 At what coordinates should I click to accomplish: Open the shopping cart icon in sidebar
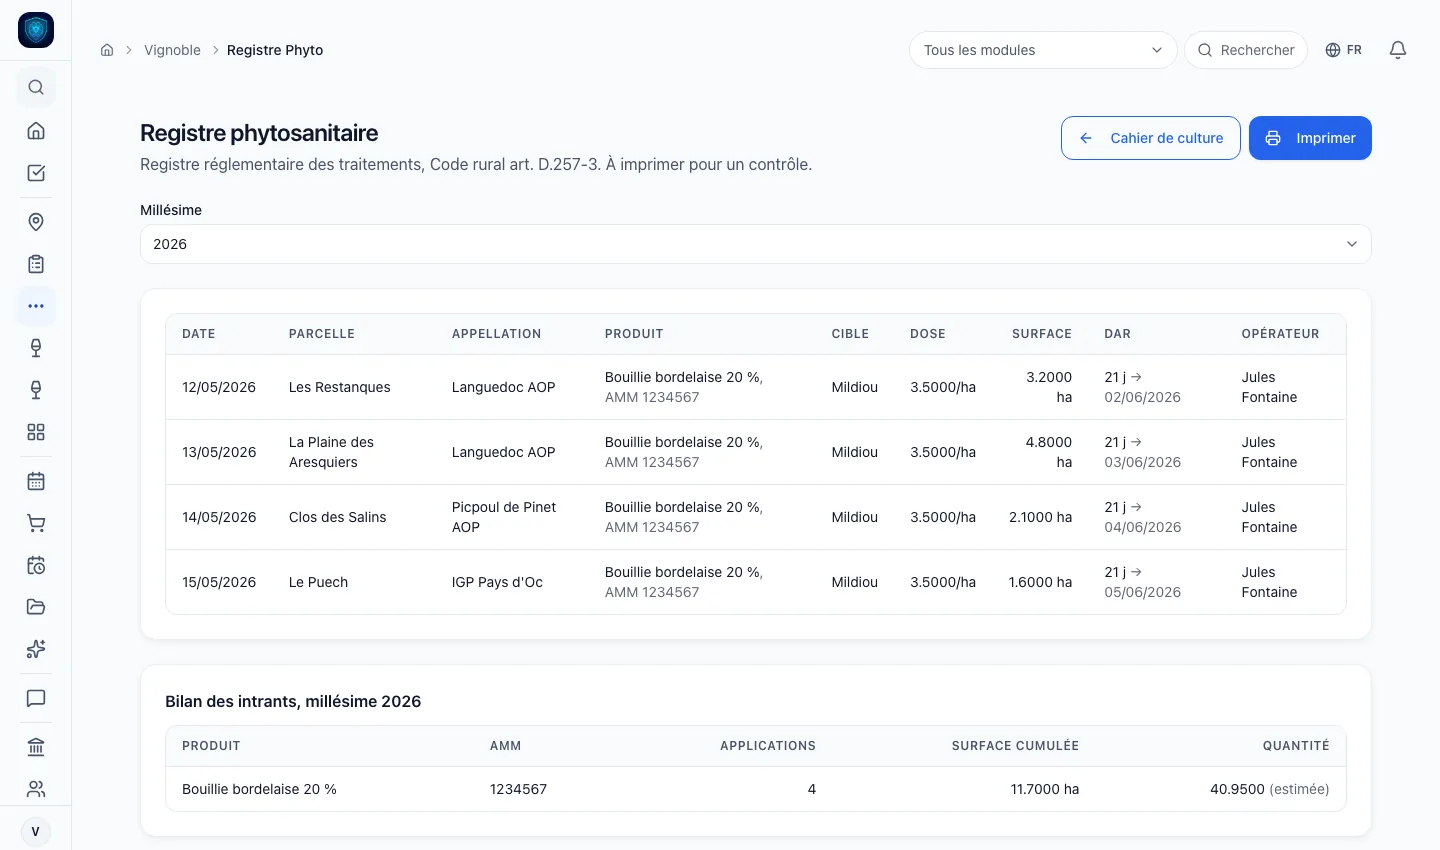coord(36,523)
